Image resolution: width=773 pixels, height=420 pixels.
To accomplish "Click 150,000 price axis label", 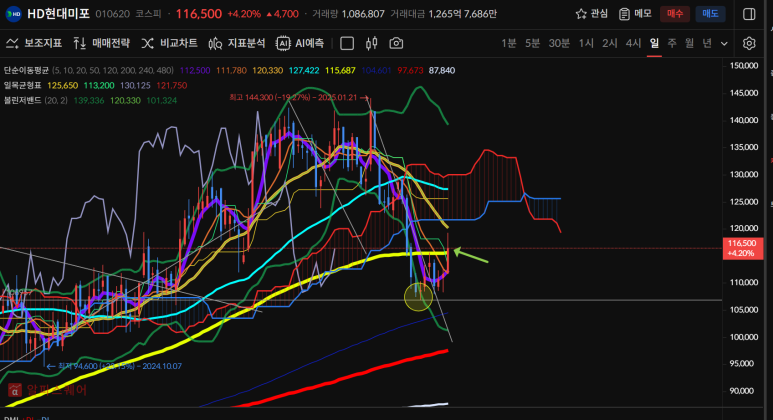I will [x=743, y=66].
